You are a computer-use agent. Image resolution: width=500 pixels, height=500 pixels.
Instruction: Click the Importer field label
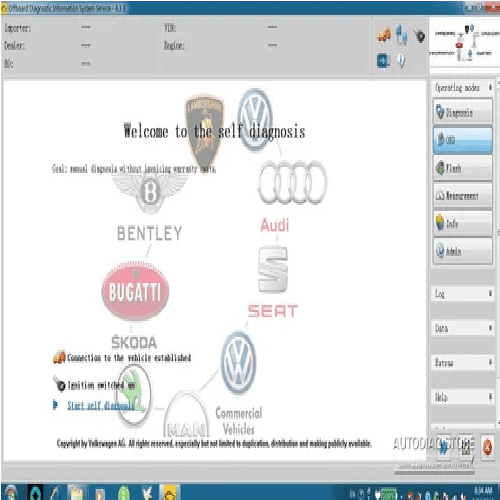point(18,28)
